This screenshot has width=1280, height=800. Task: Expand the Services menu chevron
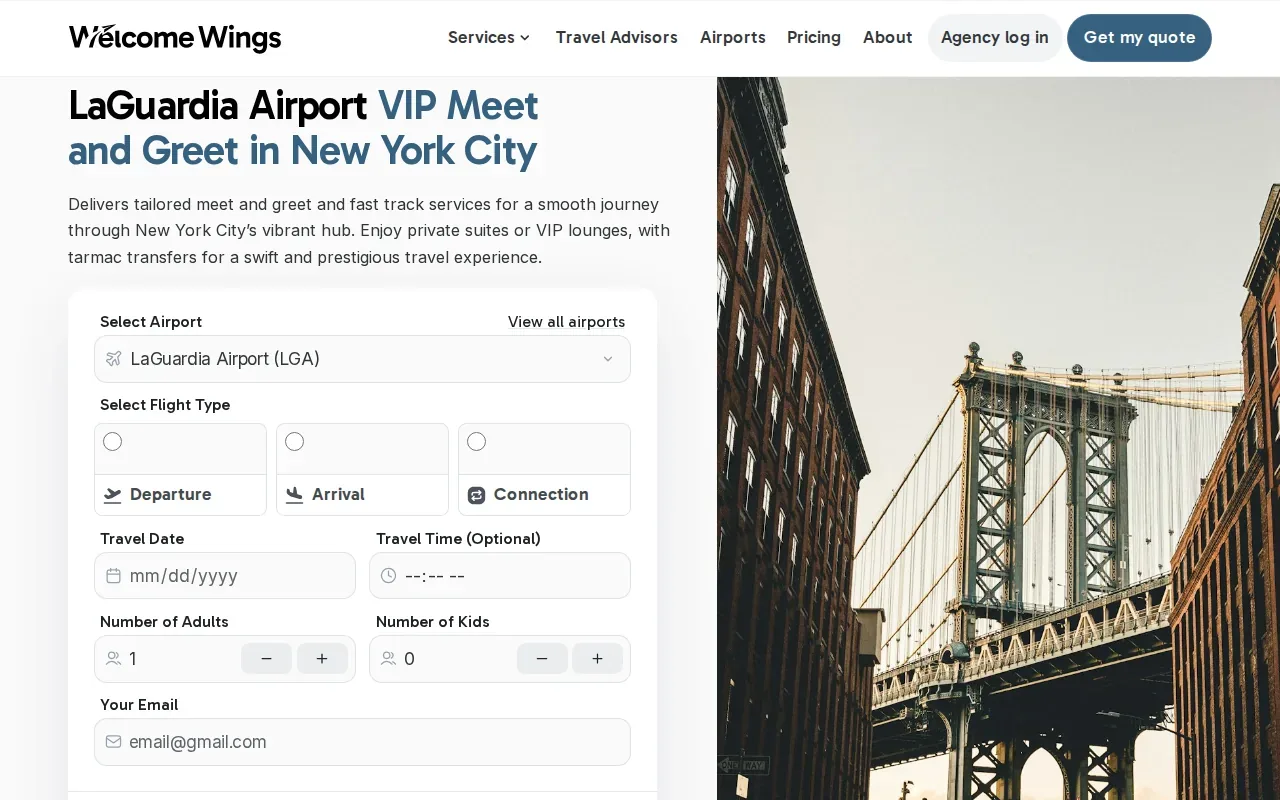click(525, 38)
